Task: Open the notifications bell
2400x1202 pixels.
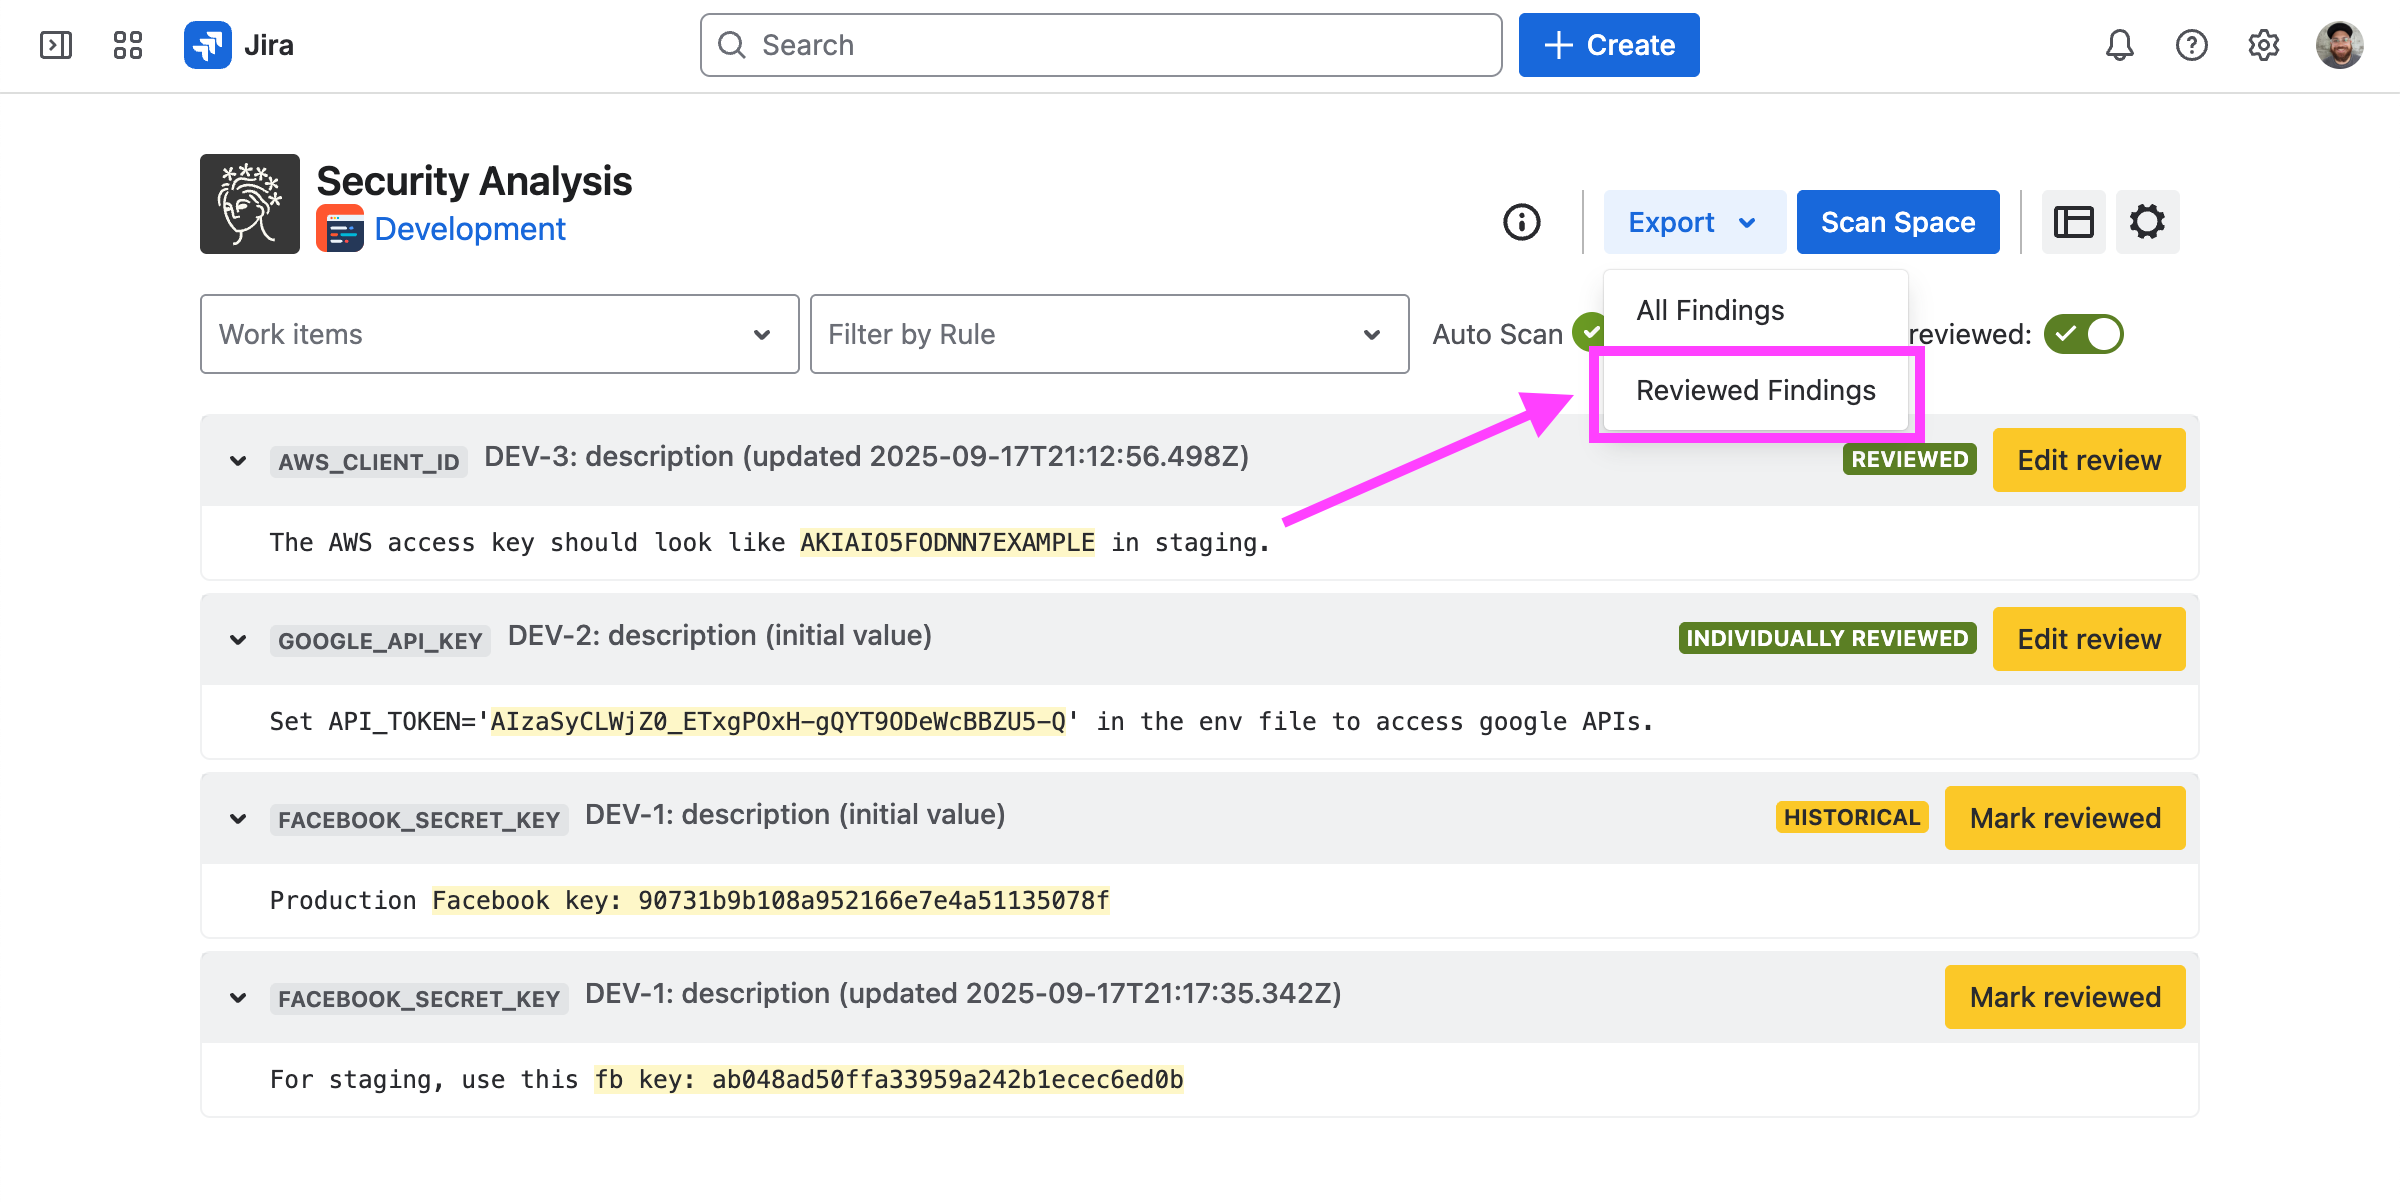Action: click(2119, 45)
